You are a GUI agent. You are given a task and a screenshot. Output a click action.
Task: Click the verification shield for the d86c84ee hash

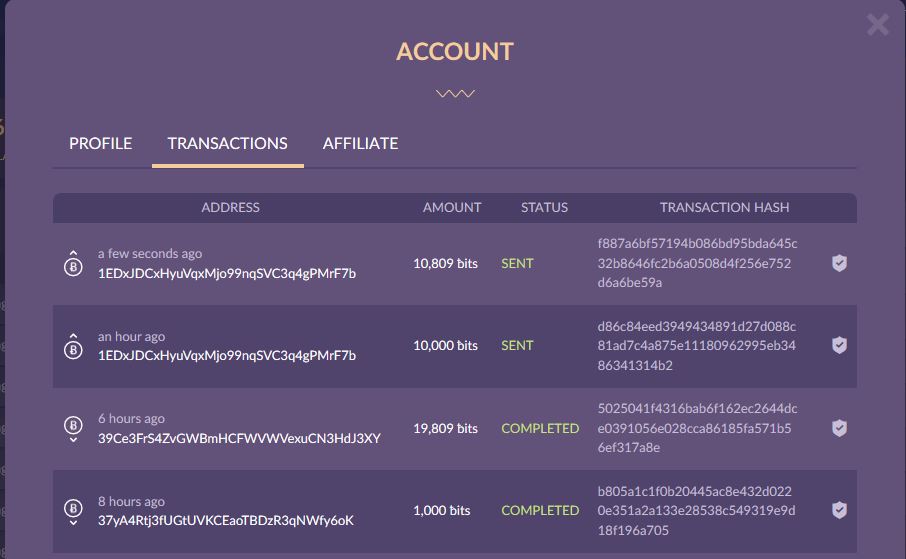(840, 345)
